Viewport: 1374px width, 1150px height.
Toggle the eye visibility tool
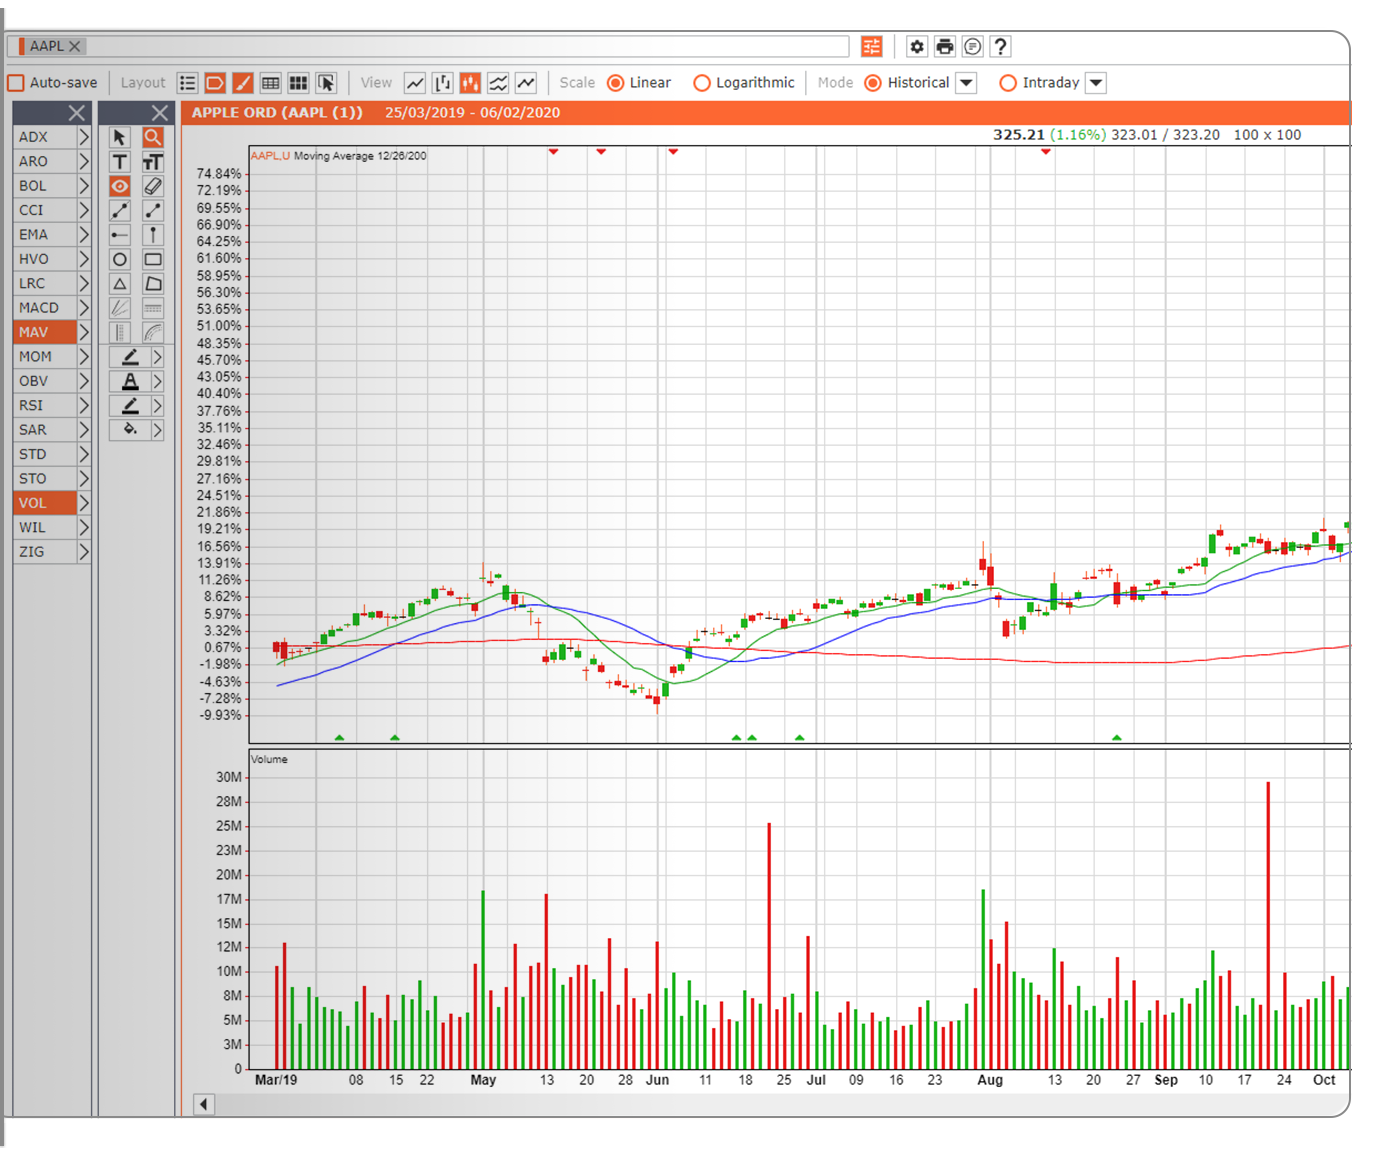point(120,186)
